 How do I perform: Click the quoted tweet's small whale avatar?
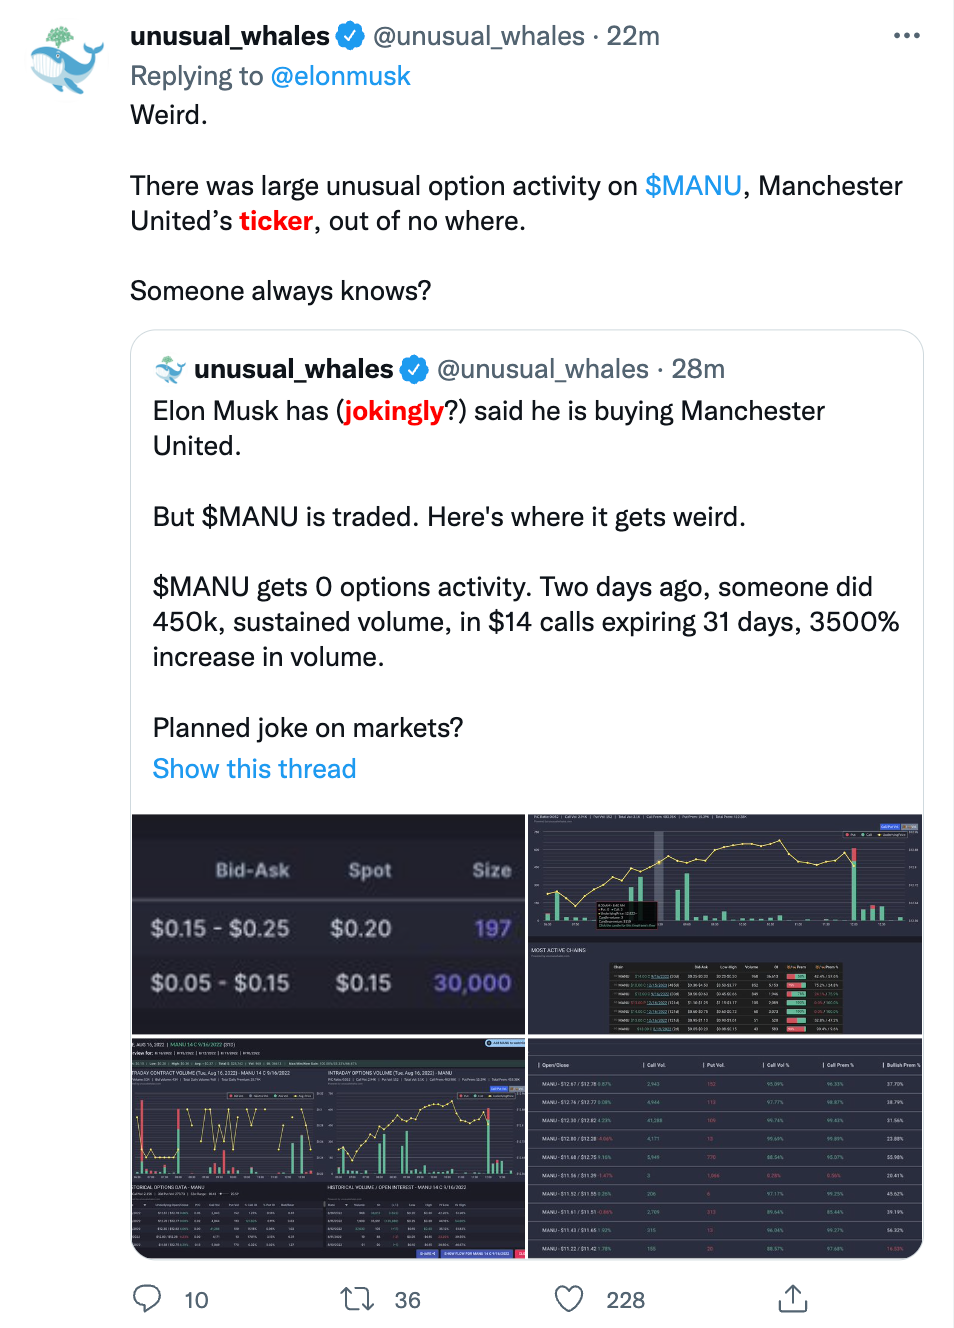171,370
